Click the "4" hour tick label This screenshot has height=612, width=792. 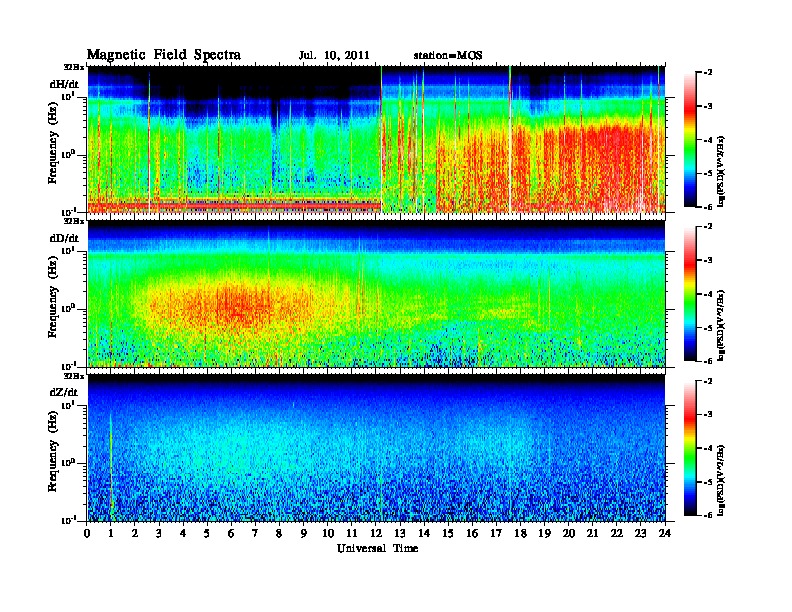pyautogui.click(x=183, y=533)
